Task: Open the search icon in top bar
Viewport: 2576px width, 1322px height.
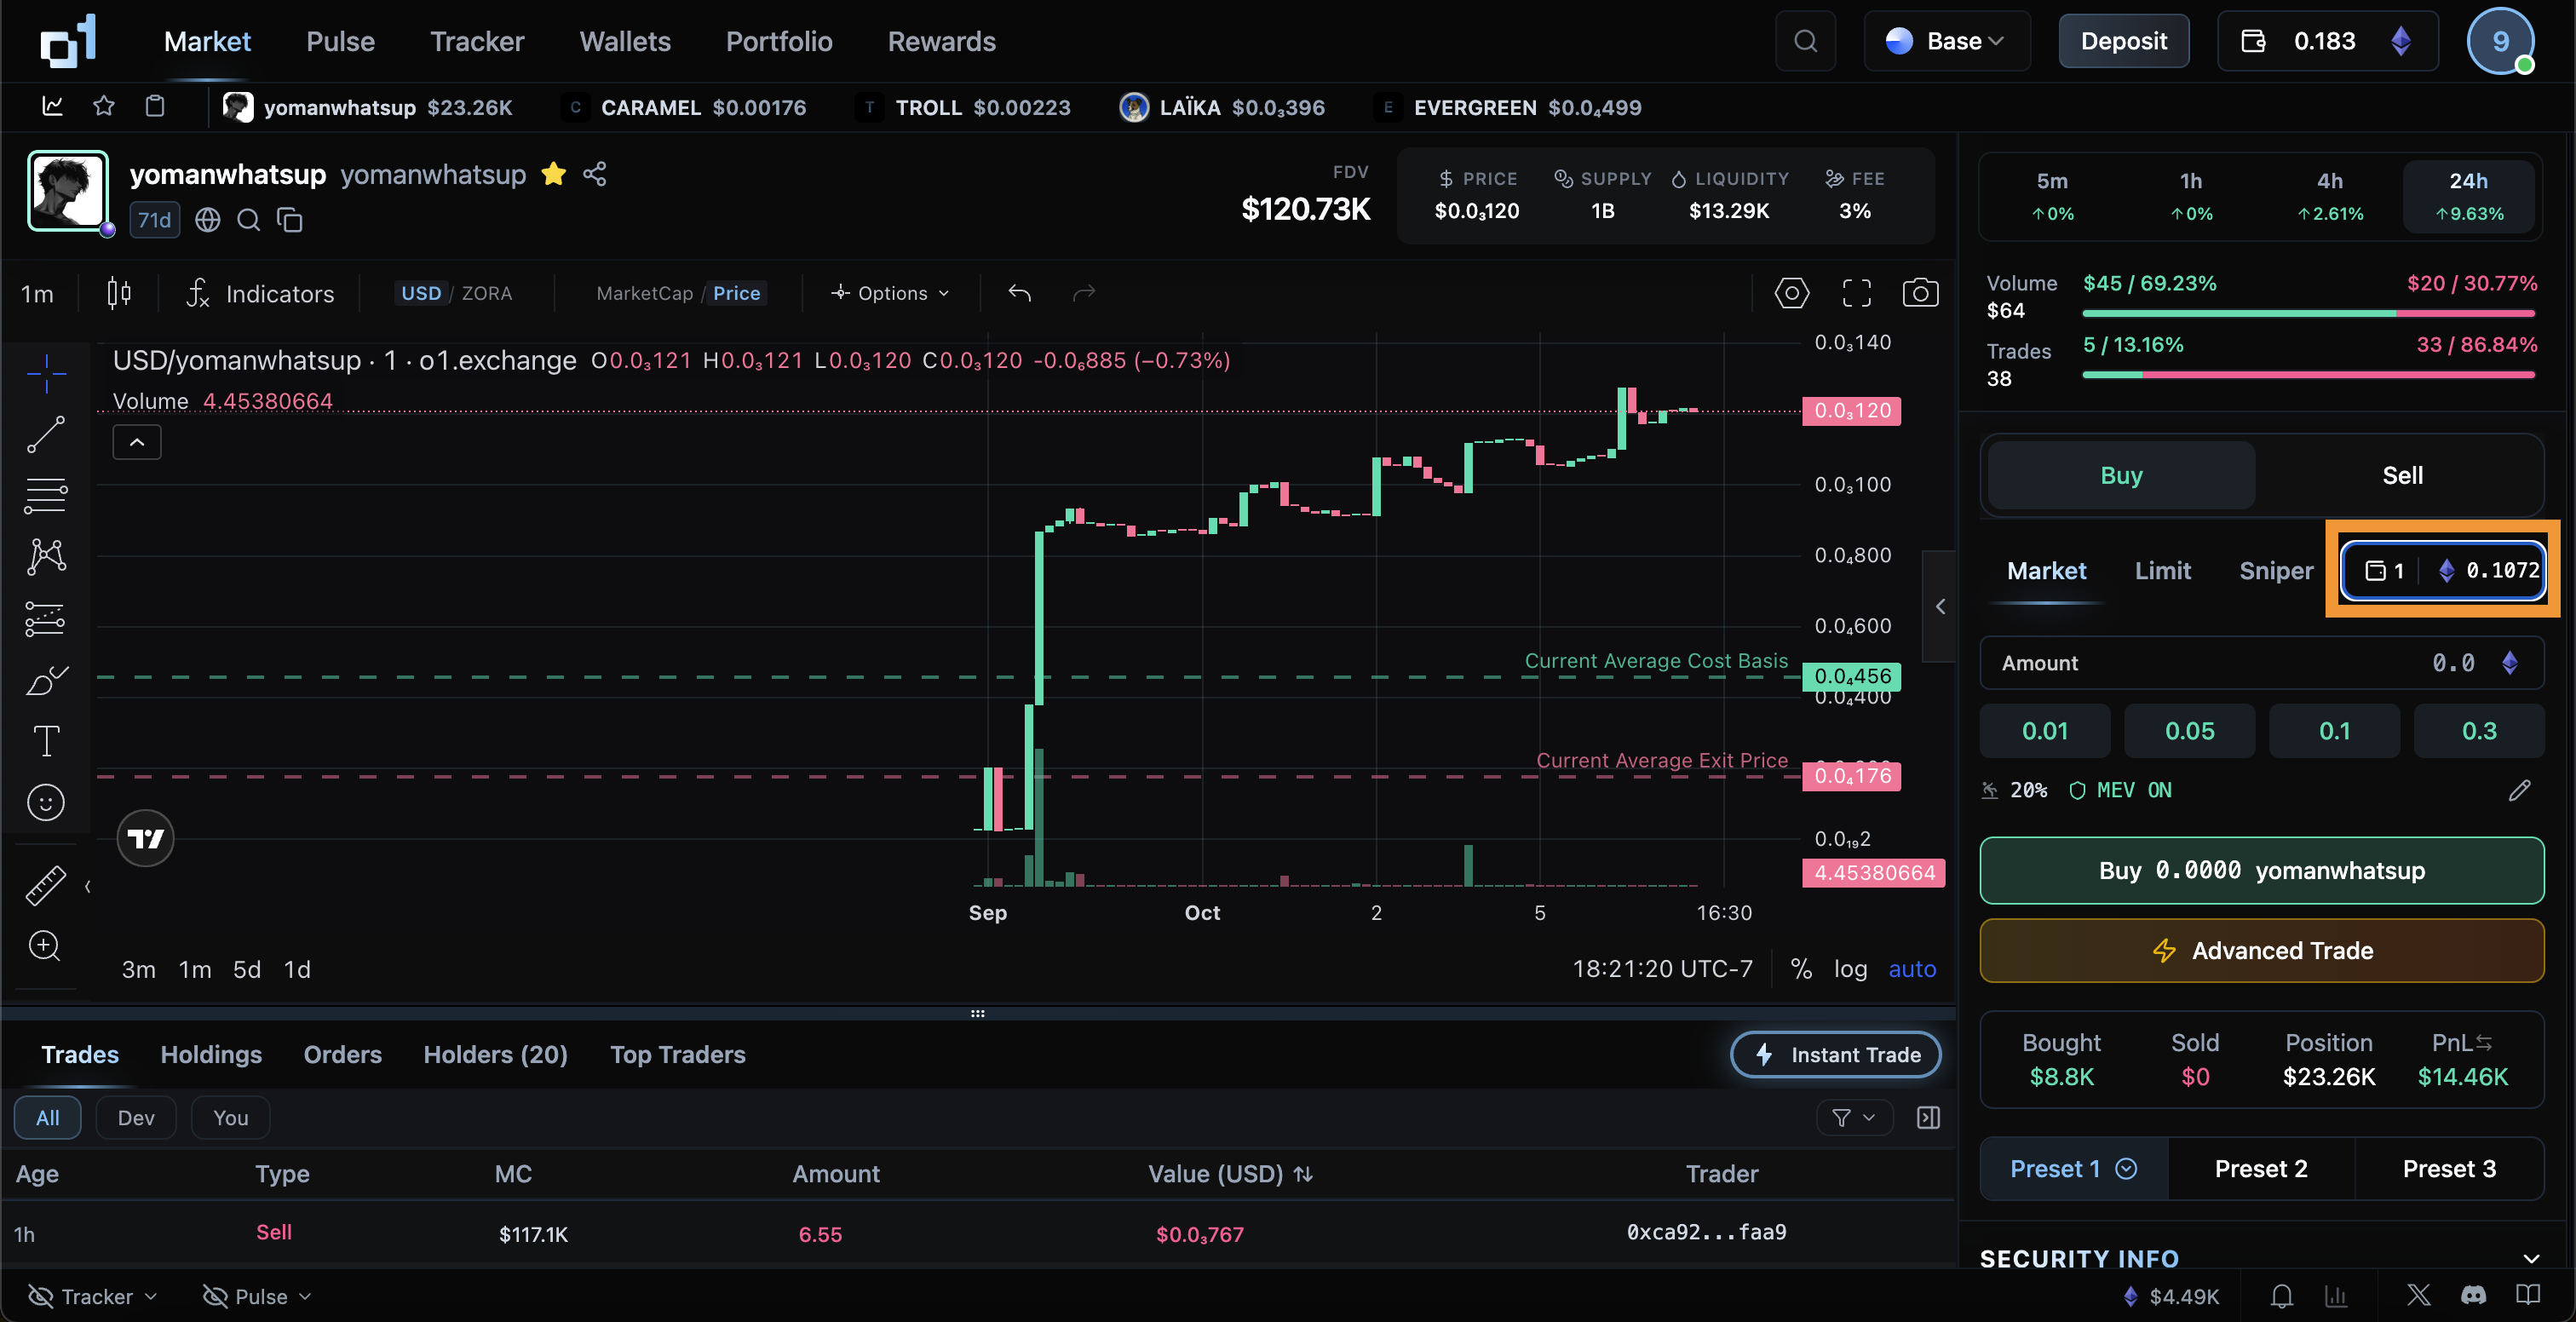Action: tap(1805, 41)
